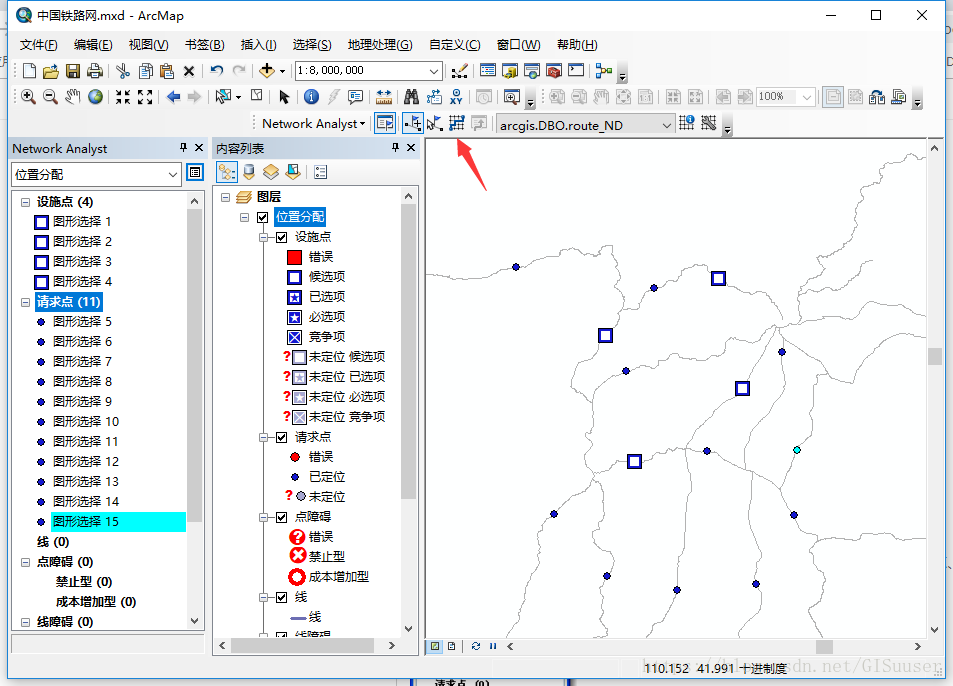This screenshot has height=686, width=953.
Task: Click the 禁止型 (0) barrier entry
Action: click(x=84, y=582)
